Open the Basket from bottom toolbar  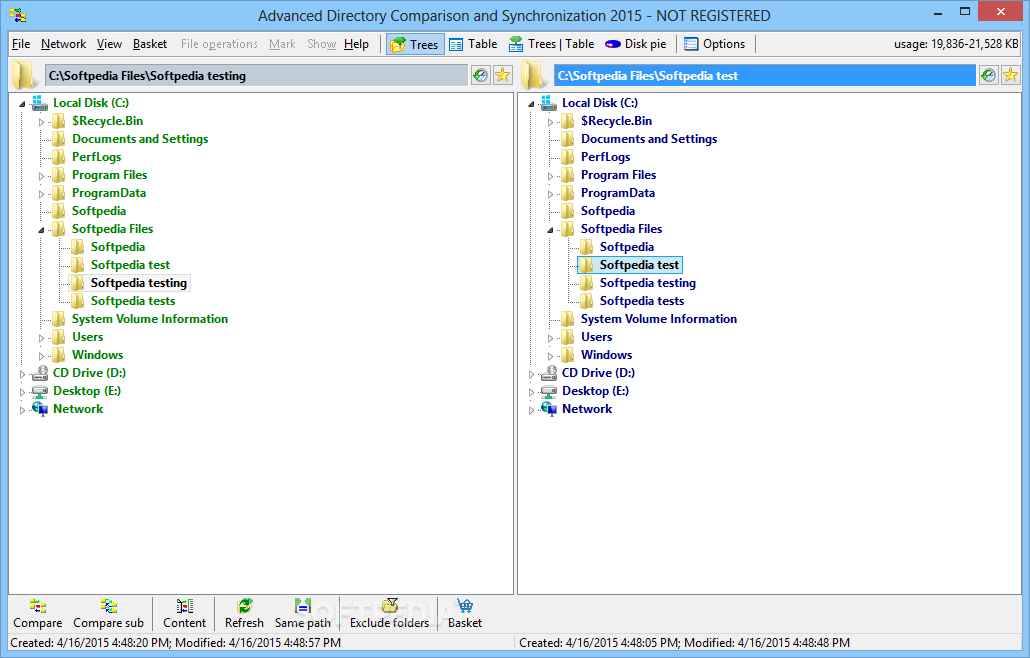(465, 614)
